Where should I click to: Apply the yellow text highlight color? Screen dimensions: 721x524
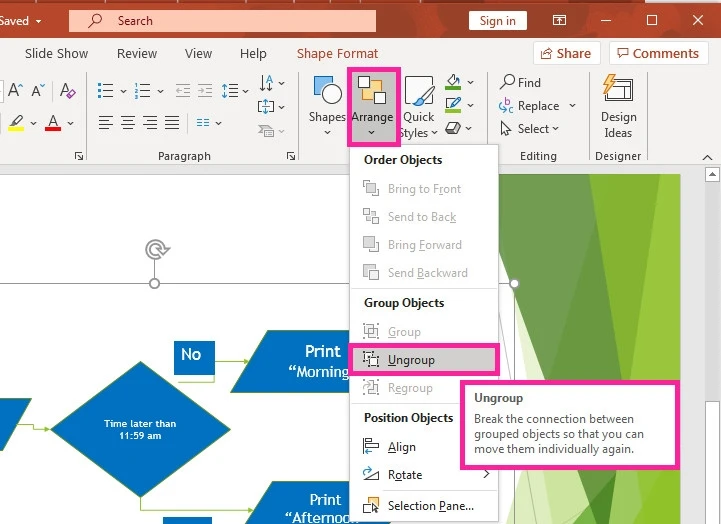(x=16, y=123)
